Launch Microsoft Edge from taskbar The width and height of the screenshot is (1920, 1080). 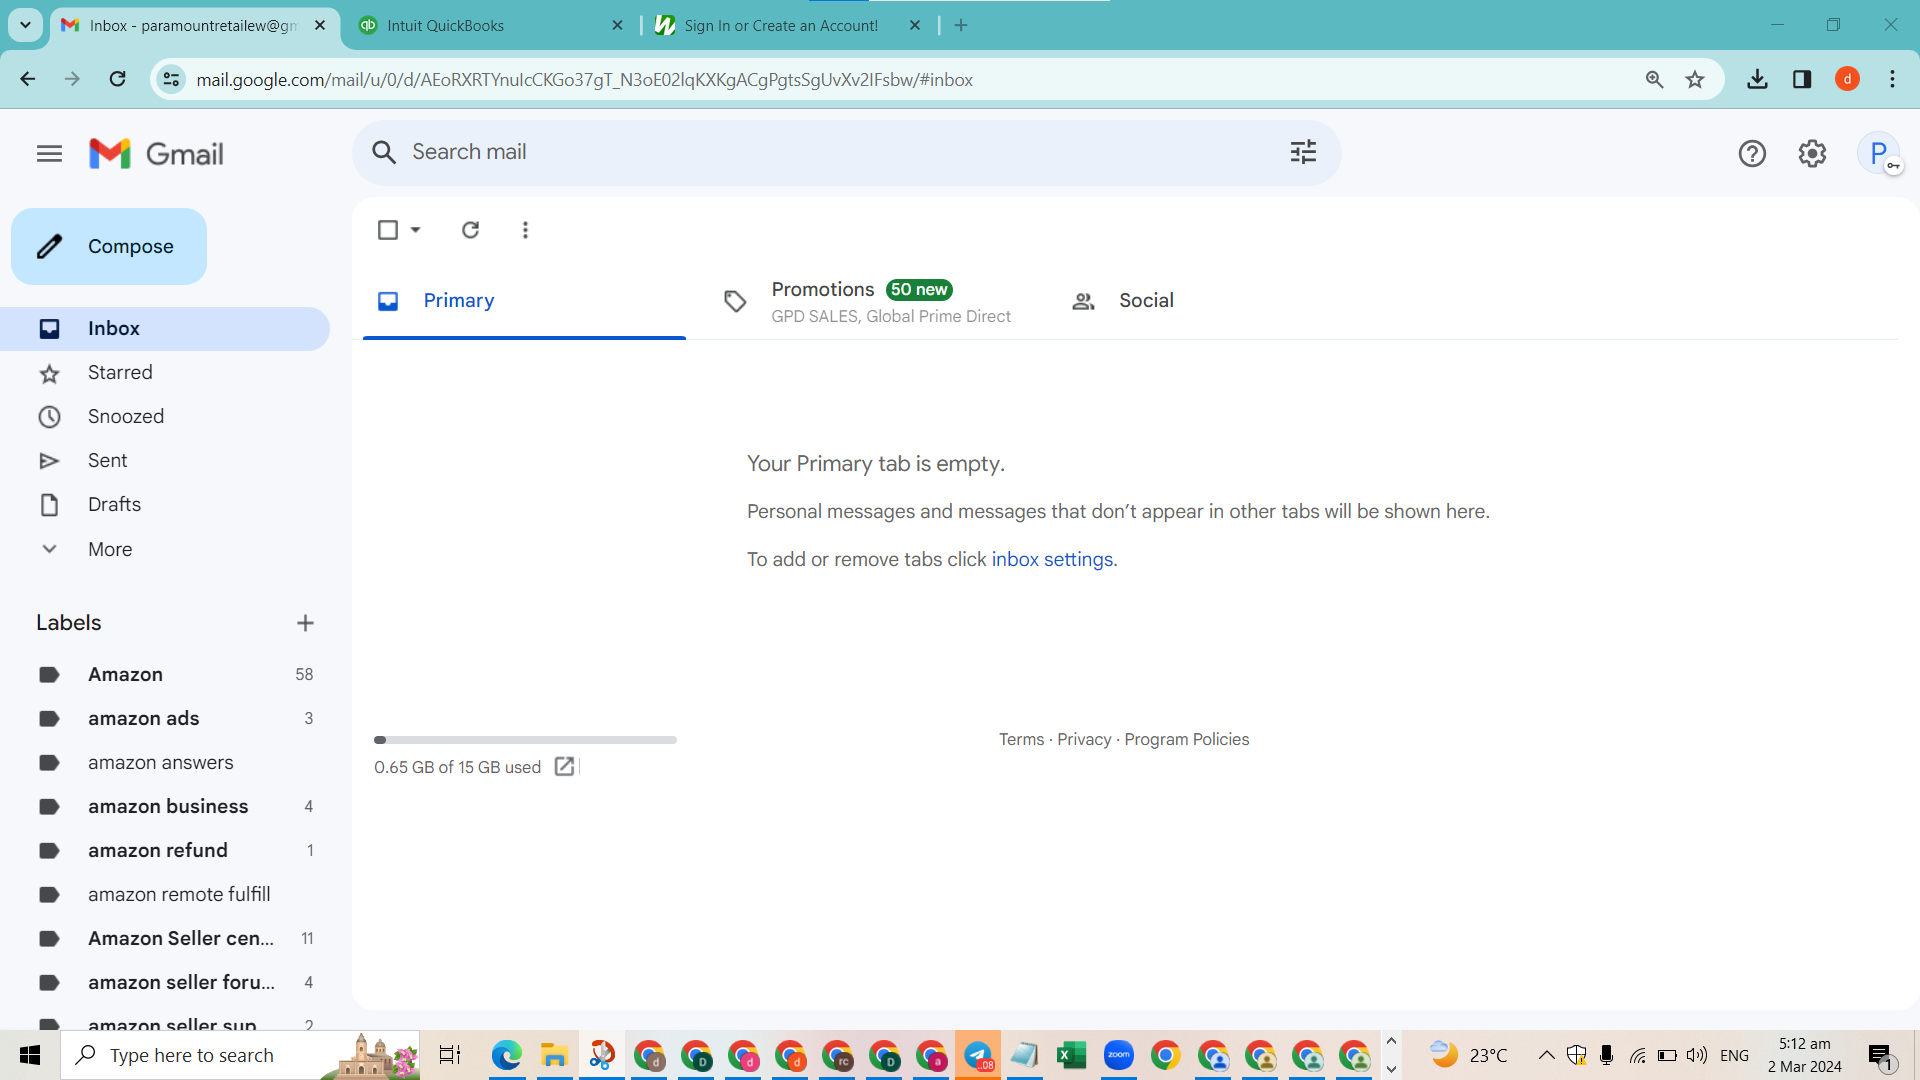507,1055
